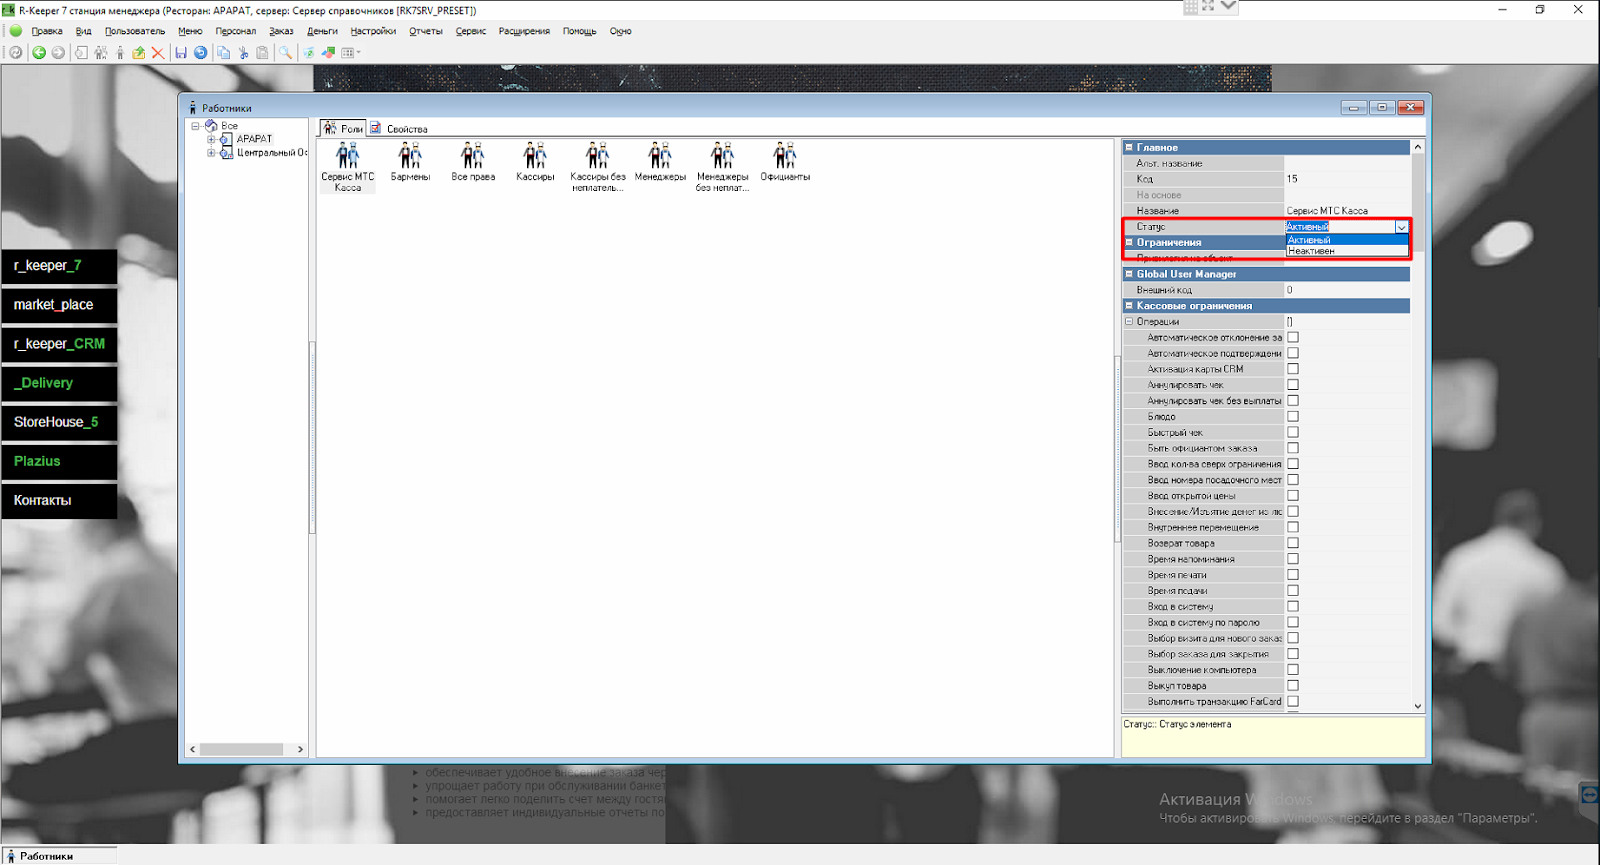Open the Правка menu
Screen dimensions: 1600x865
coord(47,31)
